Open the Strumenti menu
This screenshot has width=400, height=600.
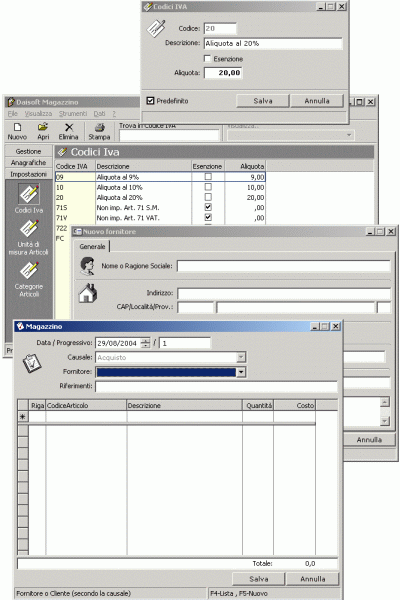pyautogui.click(x=73, y=114)
